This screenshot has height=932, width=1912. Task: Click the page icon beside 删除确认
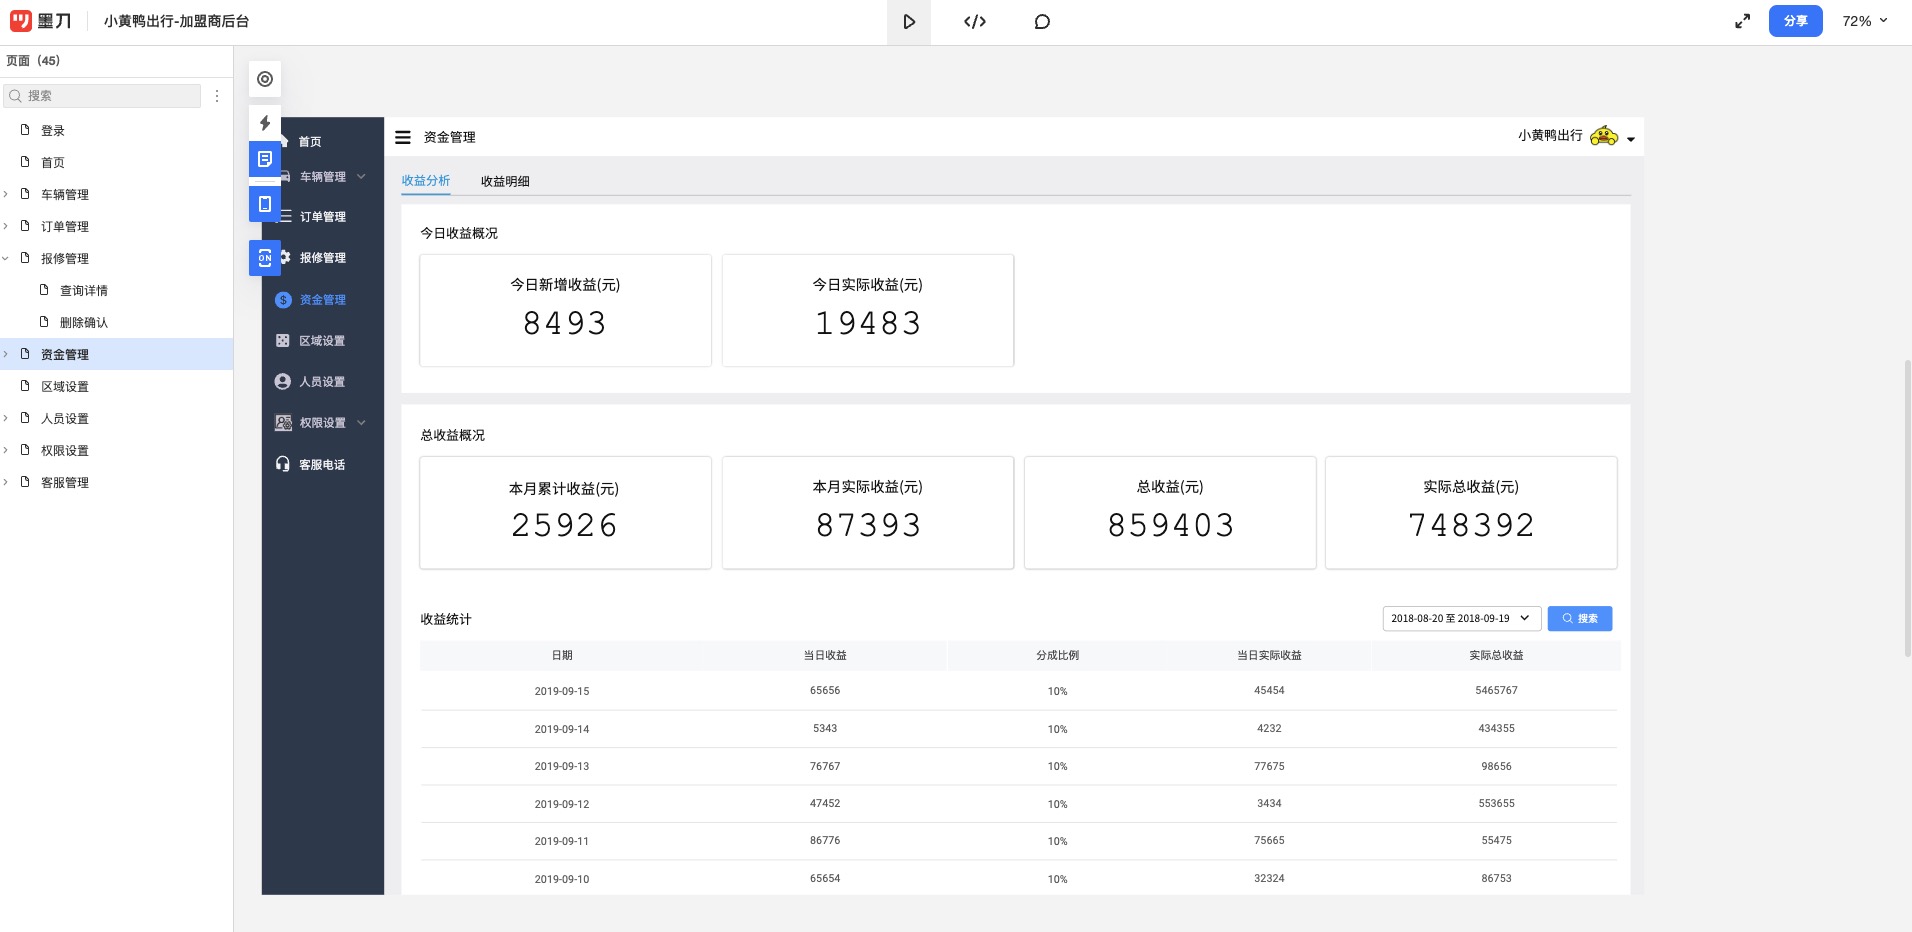click(44, 322)
